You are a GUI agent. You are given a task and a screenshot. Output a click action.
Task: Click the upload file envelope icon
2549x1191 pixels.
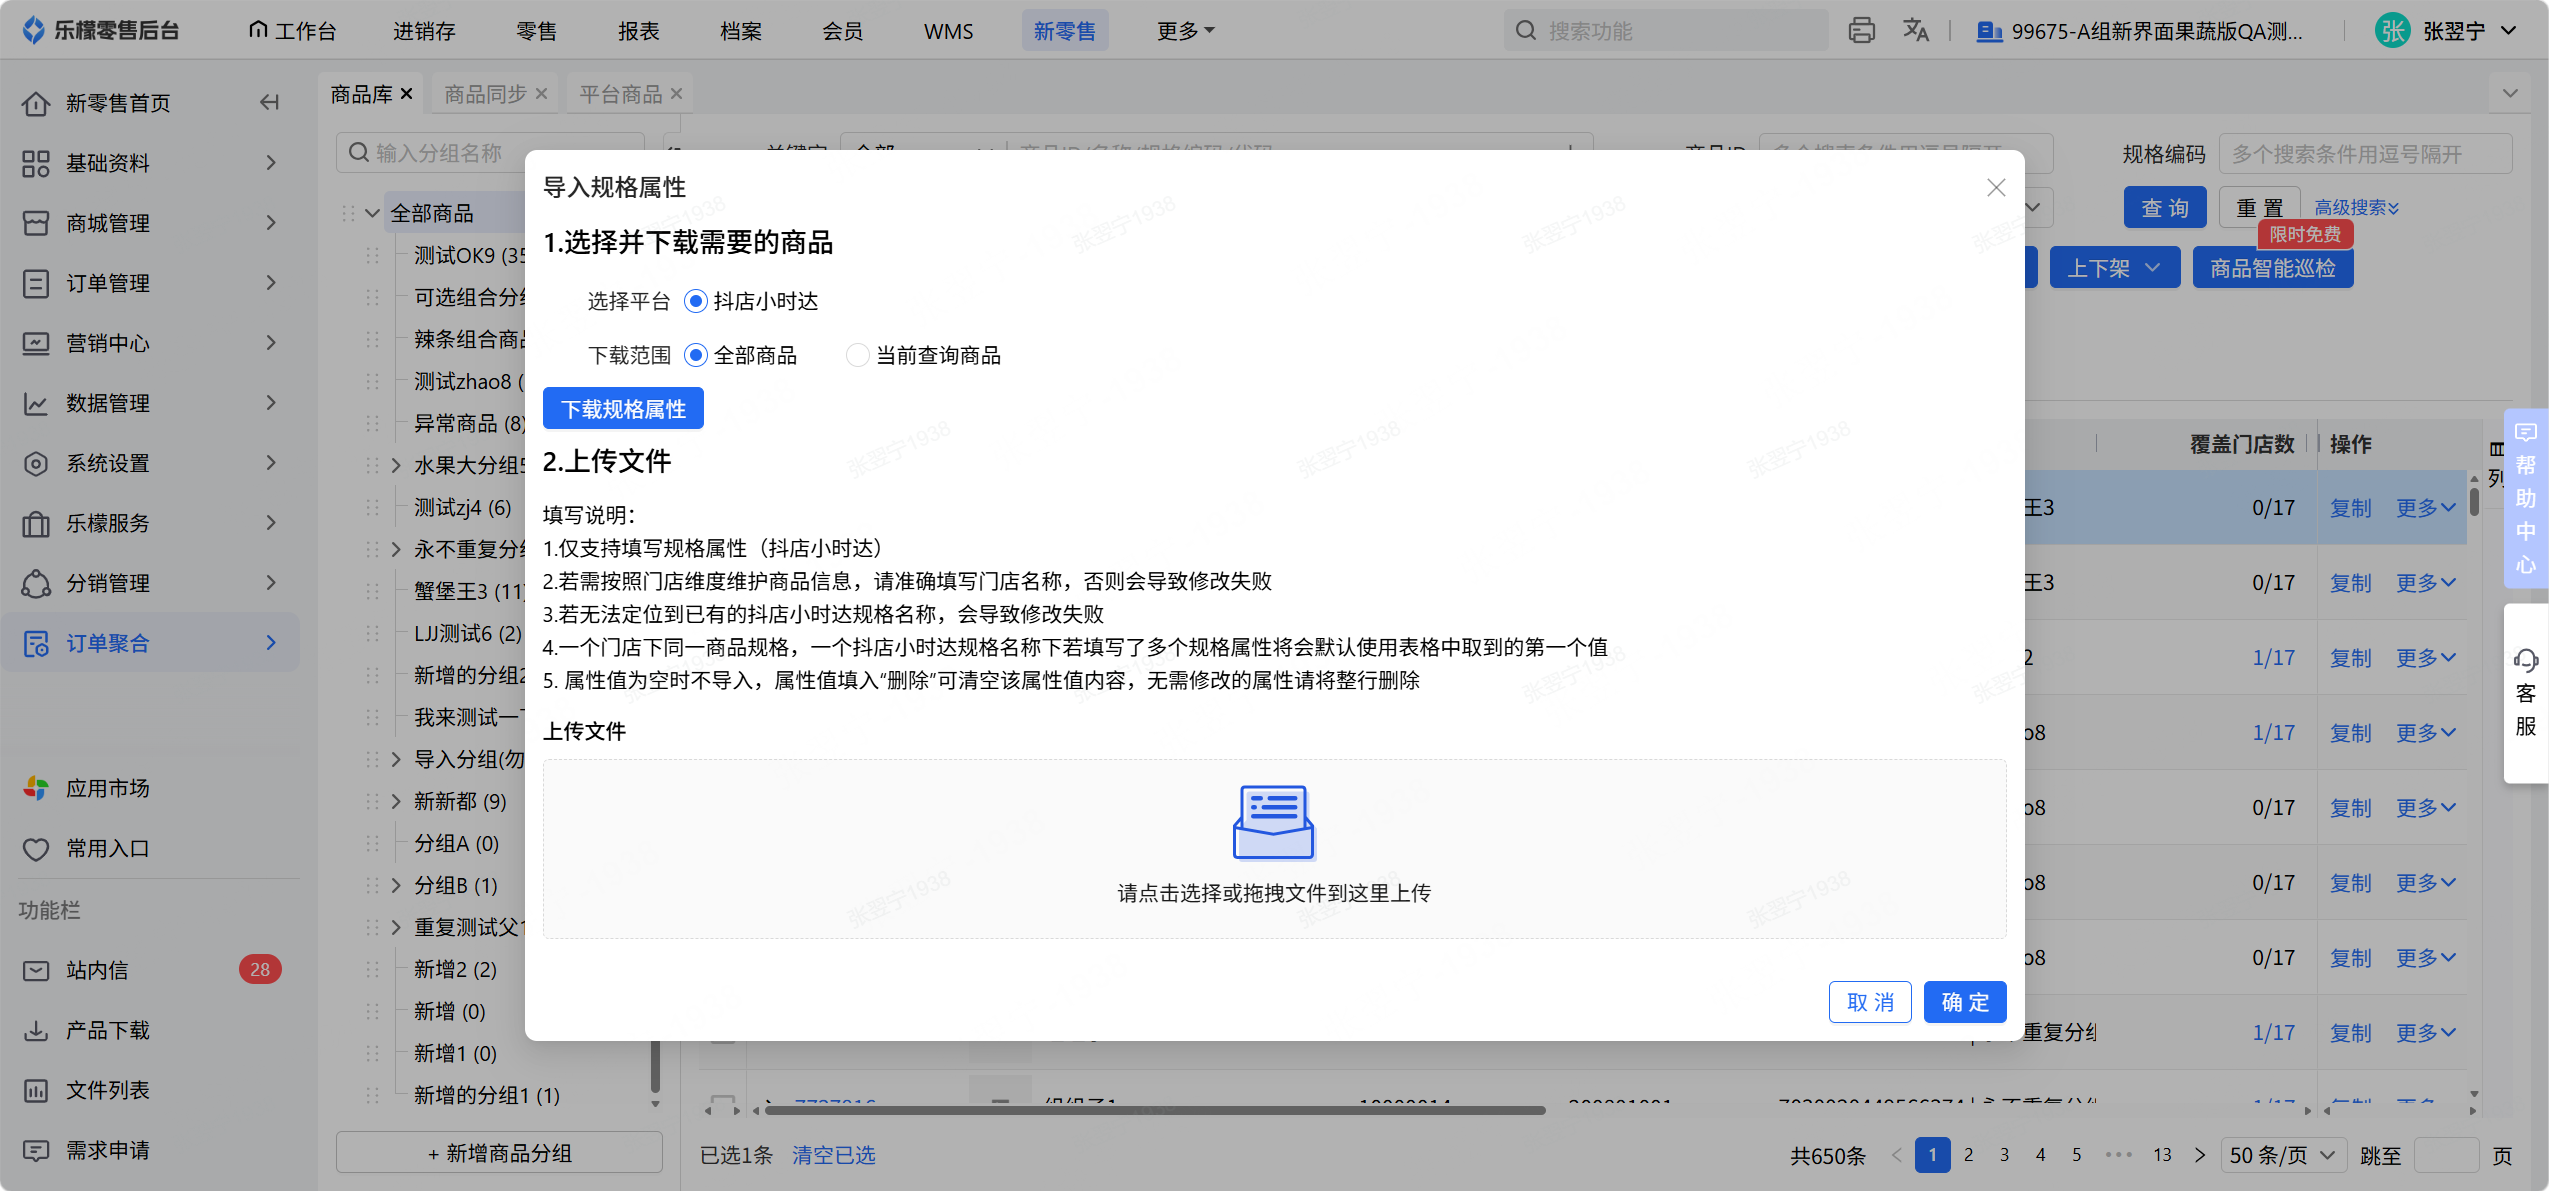pos(1273,822)
